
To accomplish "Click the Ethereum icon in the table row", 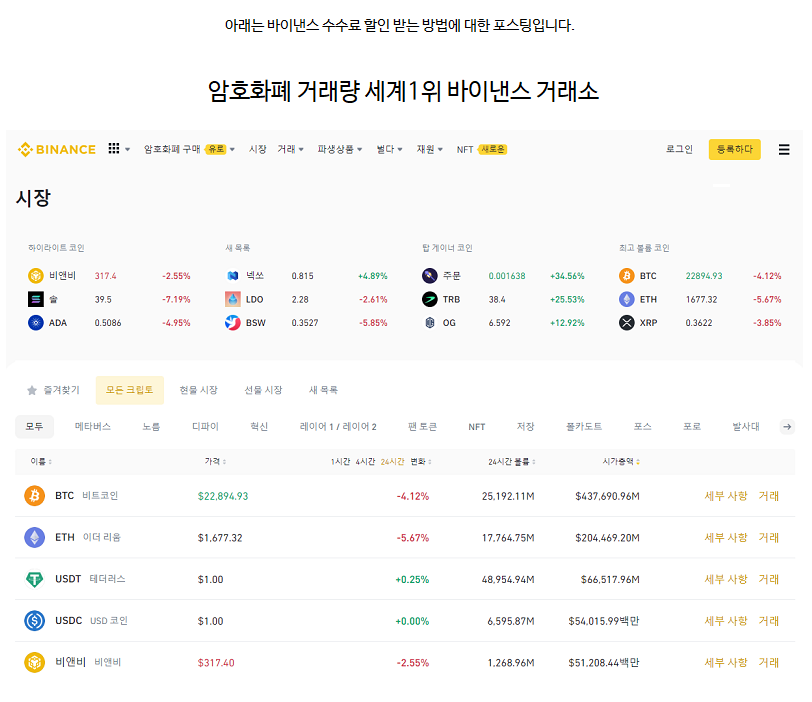I will tap(35, 537).
